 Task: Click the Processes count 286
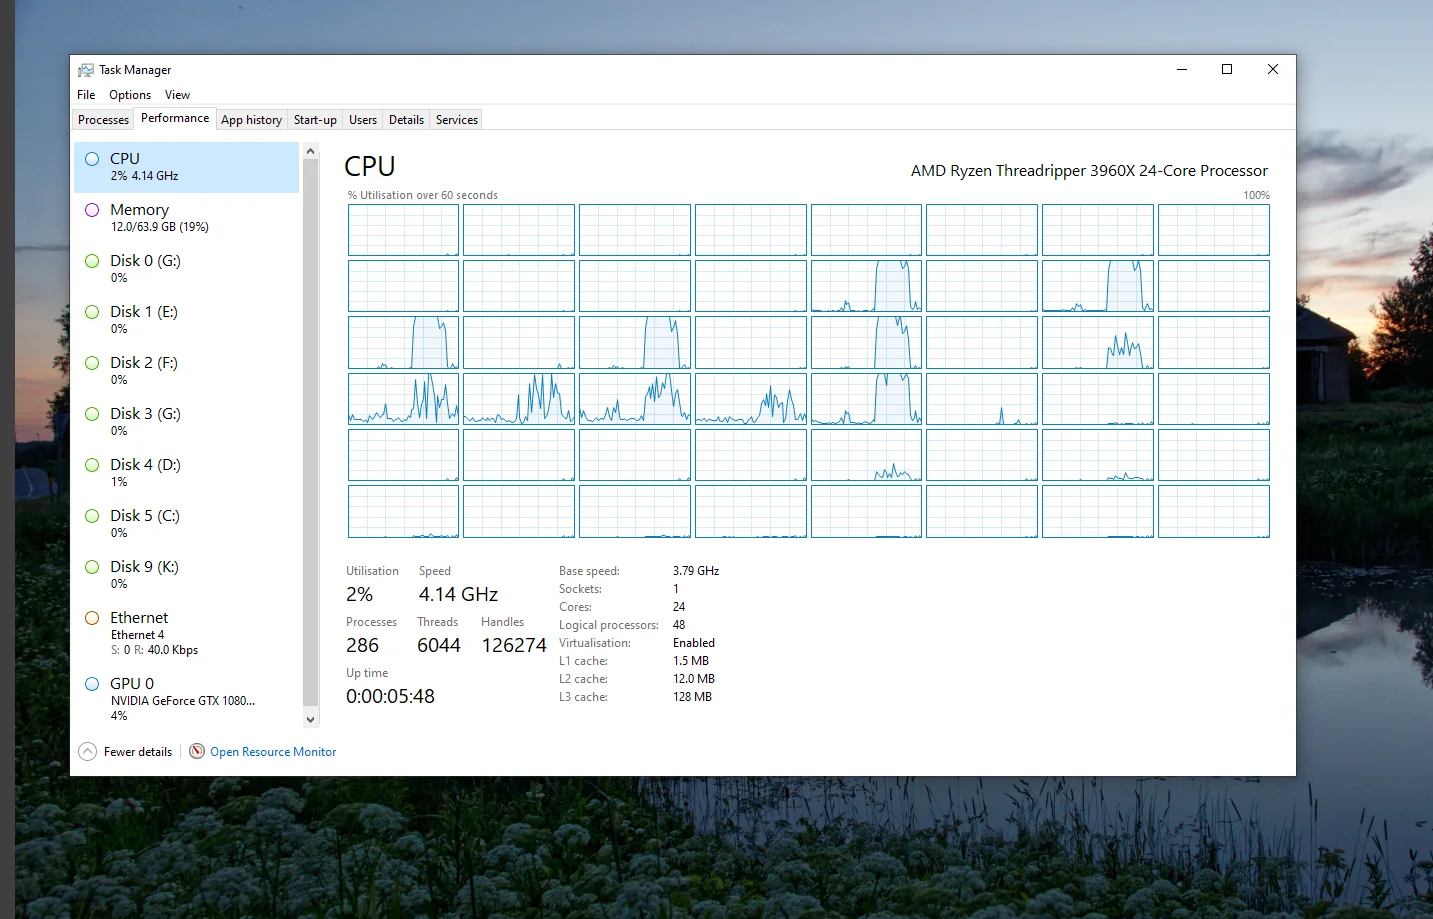(x=362, y=646)
